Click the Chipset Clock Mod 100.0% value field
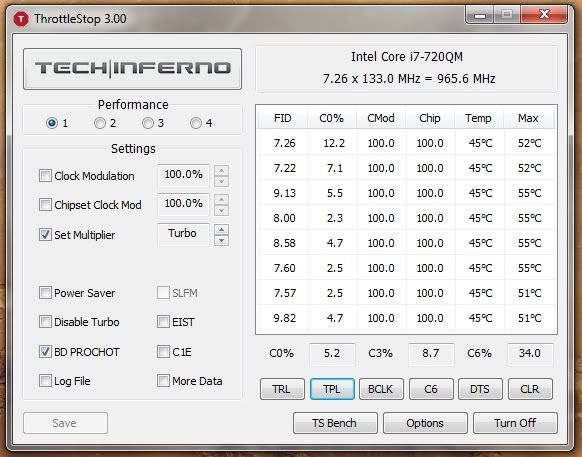 tap(183, 204)
